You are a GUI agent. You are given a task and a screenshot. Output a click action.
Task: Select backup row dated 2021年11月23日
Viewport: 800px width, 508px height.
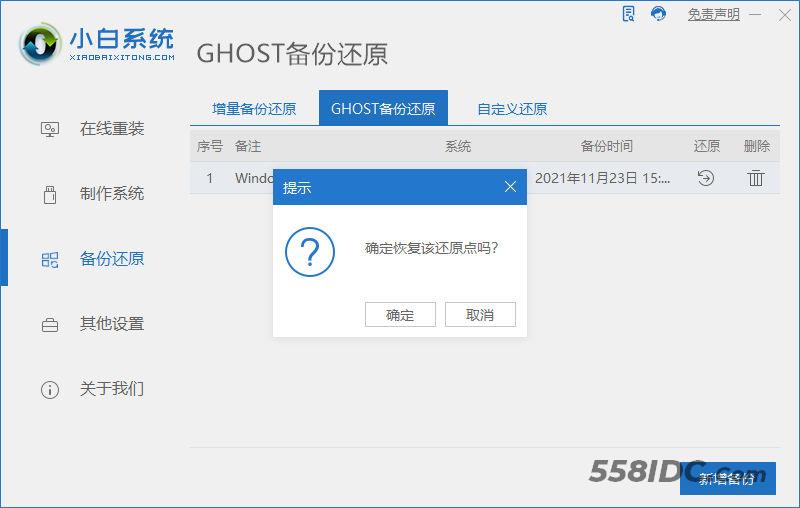click(x=485, y=178)
